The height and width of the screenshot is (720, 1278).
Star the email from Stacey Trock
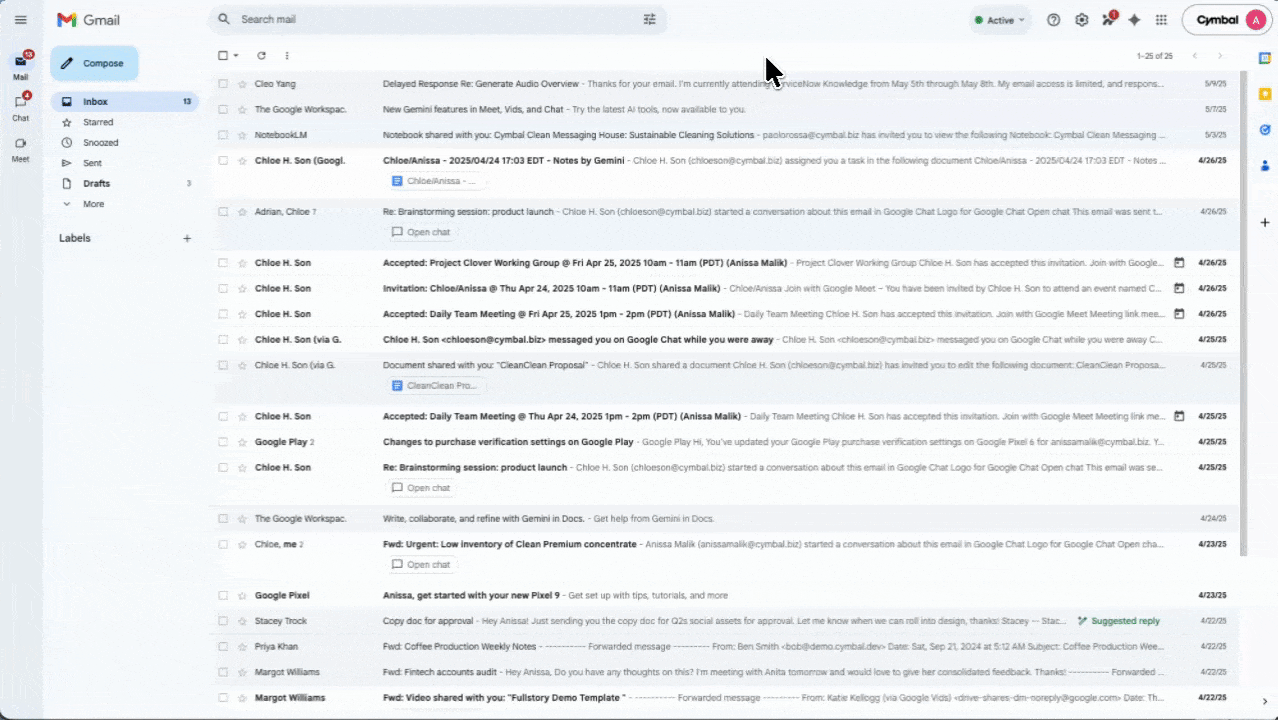[242, 620]
